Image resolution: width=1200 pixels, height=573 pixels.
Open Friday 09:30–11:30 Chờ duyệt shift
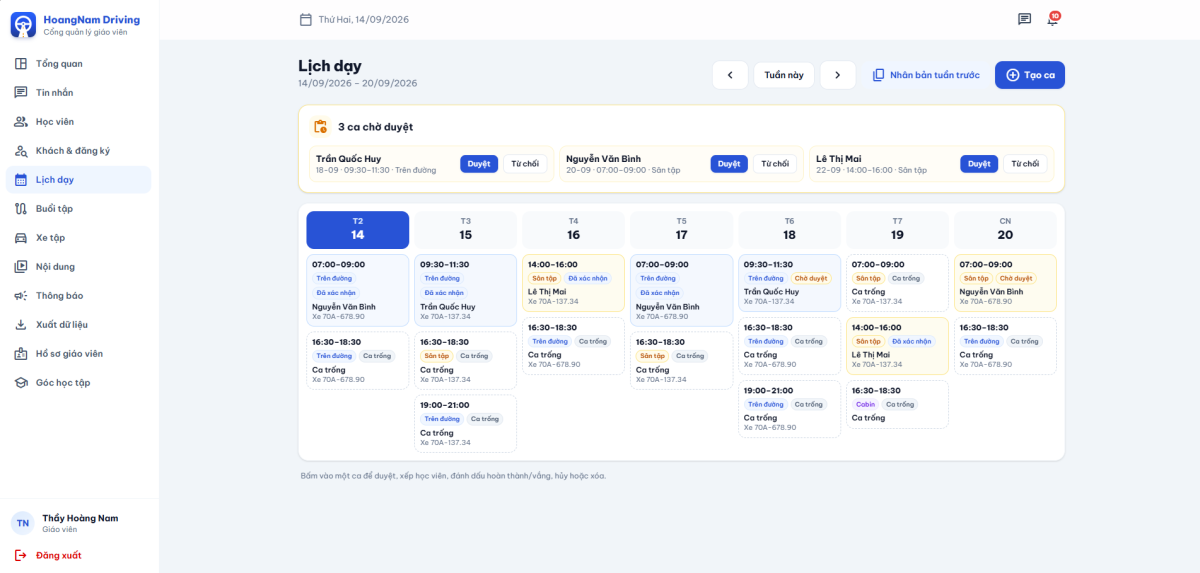coord(789,283)
